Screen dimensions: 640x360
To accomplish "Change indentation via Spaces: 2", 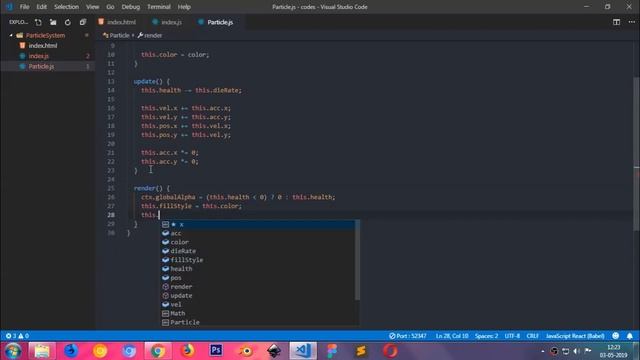I will tap(486, 336).
